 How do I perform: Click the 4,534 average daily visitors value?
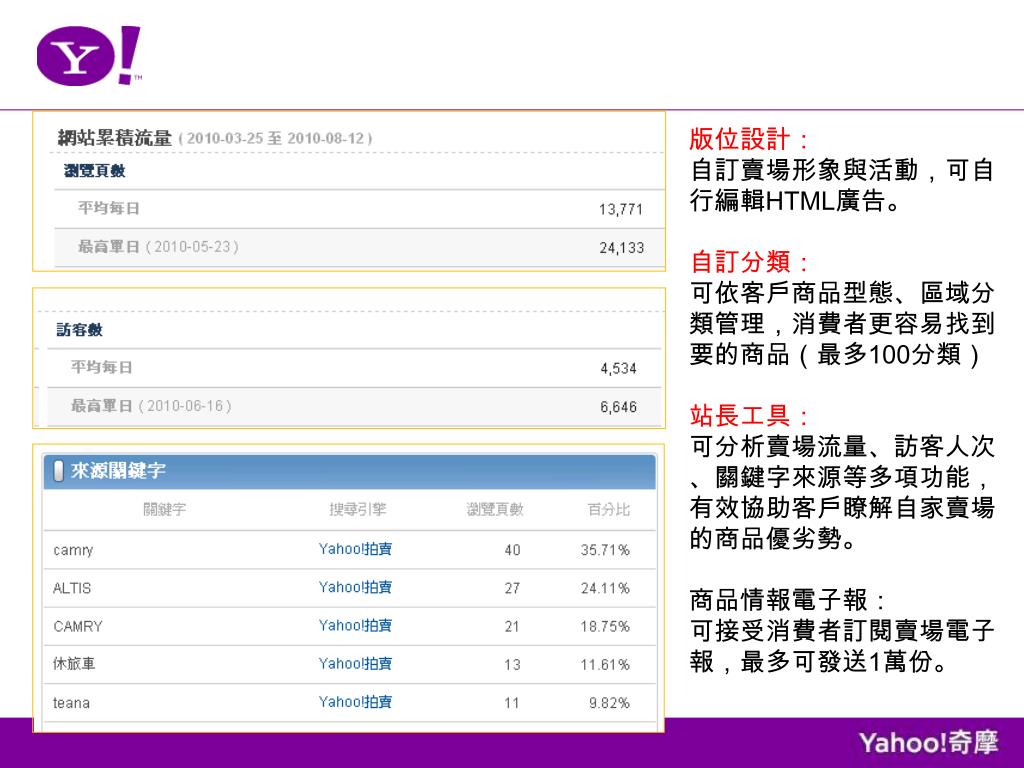pos(618,368)
